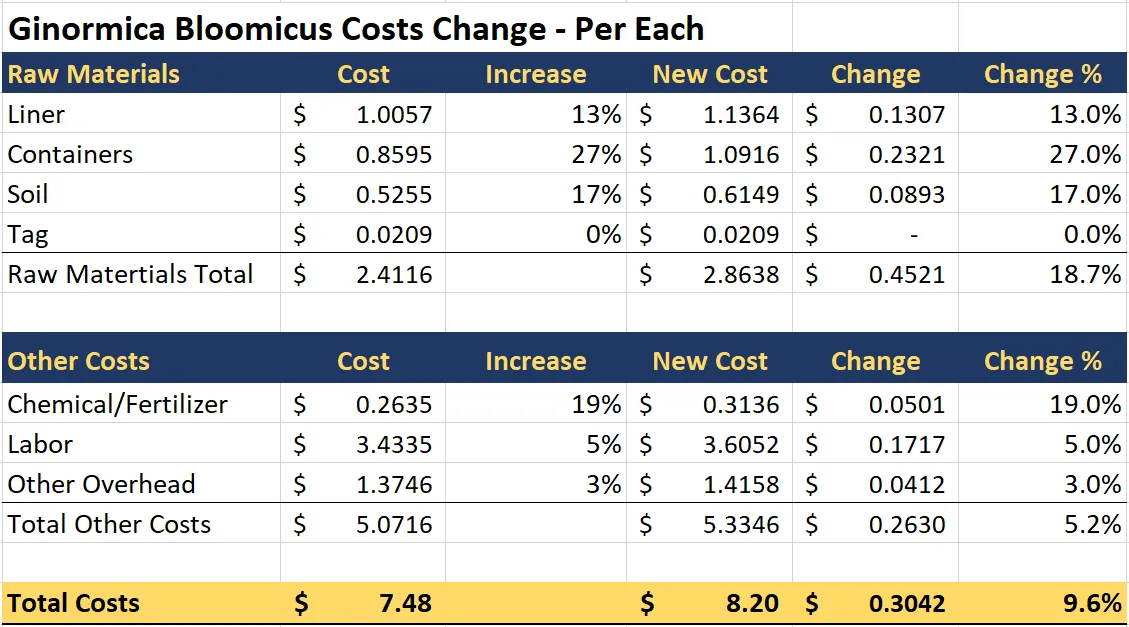Click the 'Other Costs' header cell
This screenshot has width=1129, height=627.
pos(78,361)
